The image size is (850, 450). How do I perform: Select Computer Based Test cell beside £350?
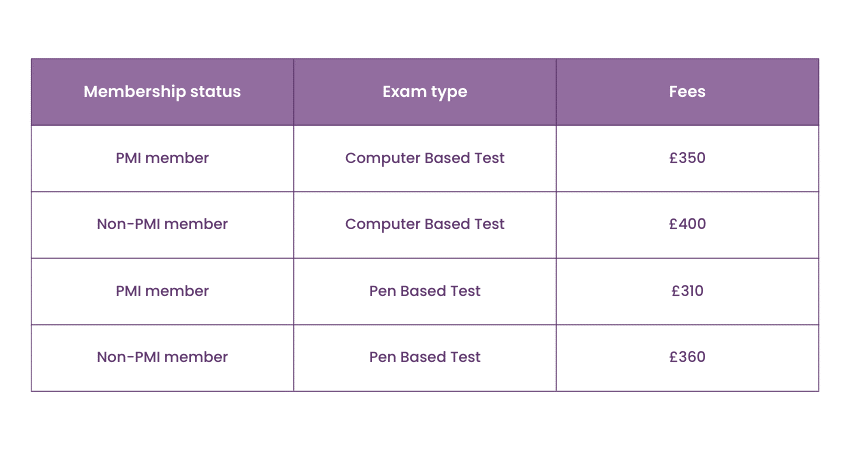(x=425, y=158)
